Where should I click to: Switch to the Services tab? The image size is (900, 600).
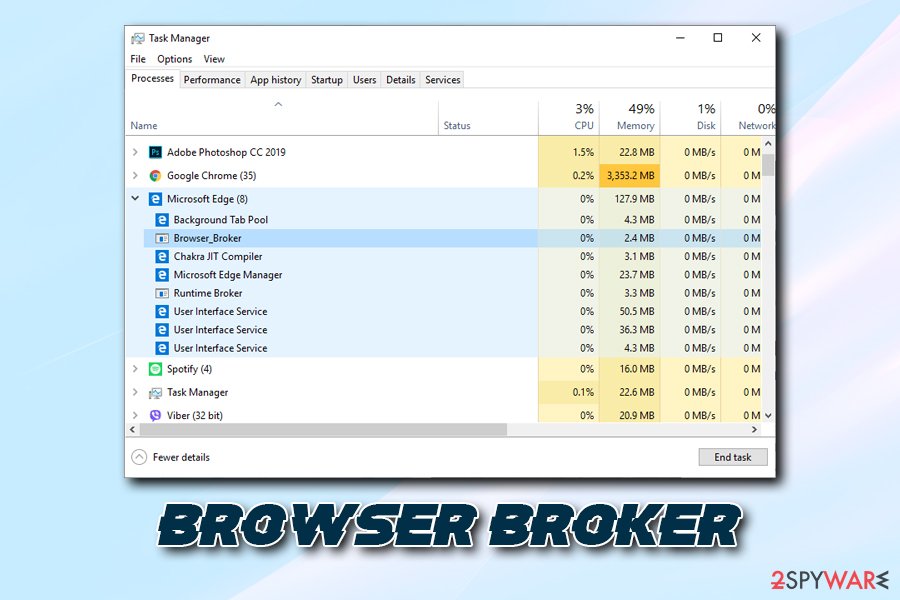coord(443,80)
